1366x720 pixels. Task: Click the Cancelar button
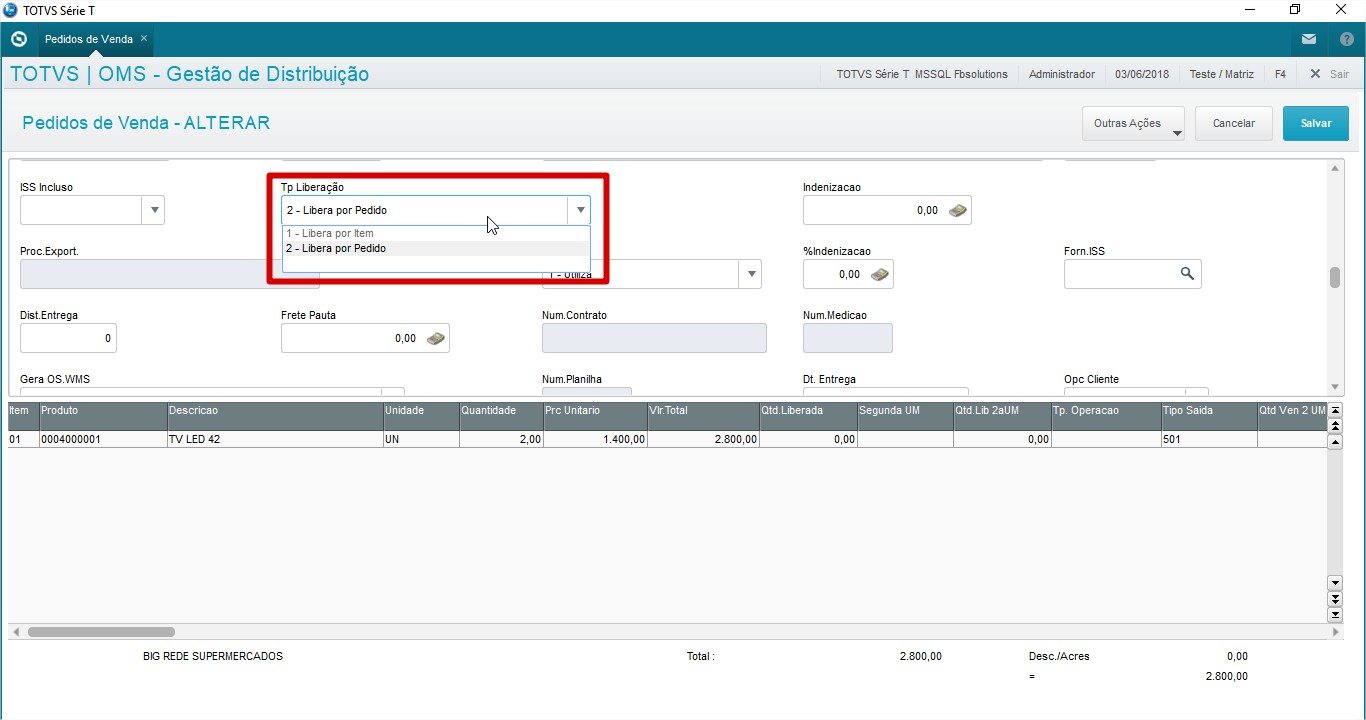(x=1233, y=123)
